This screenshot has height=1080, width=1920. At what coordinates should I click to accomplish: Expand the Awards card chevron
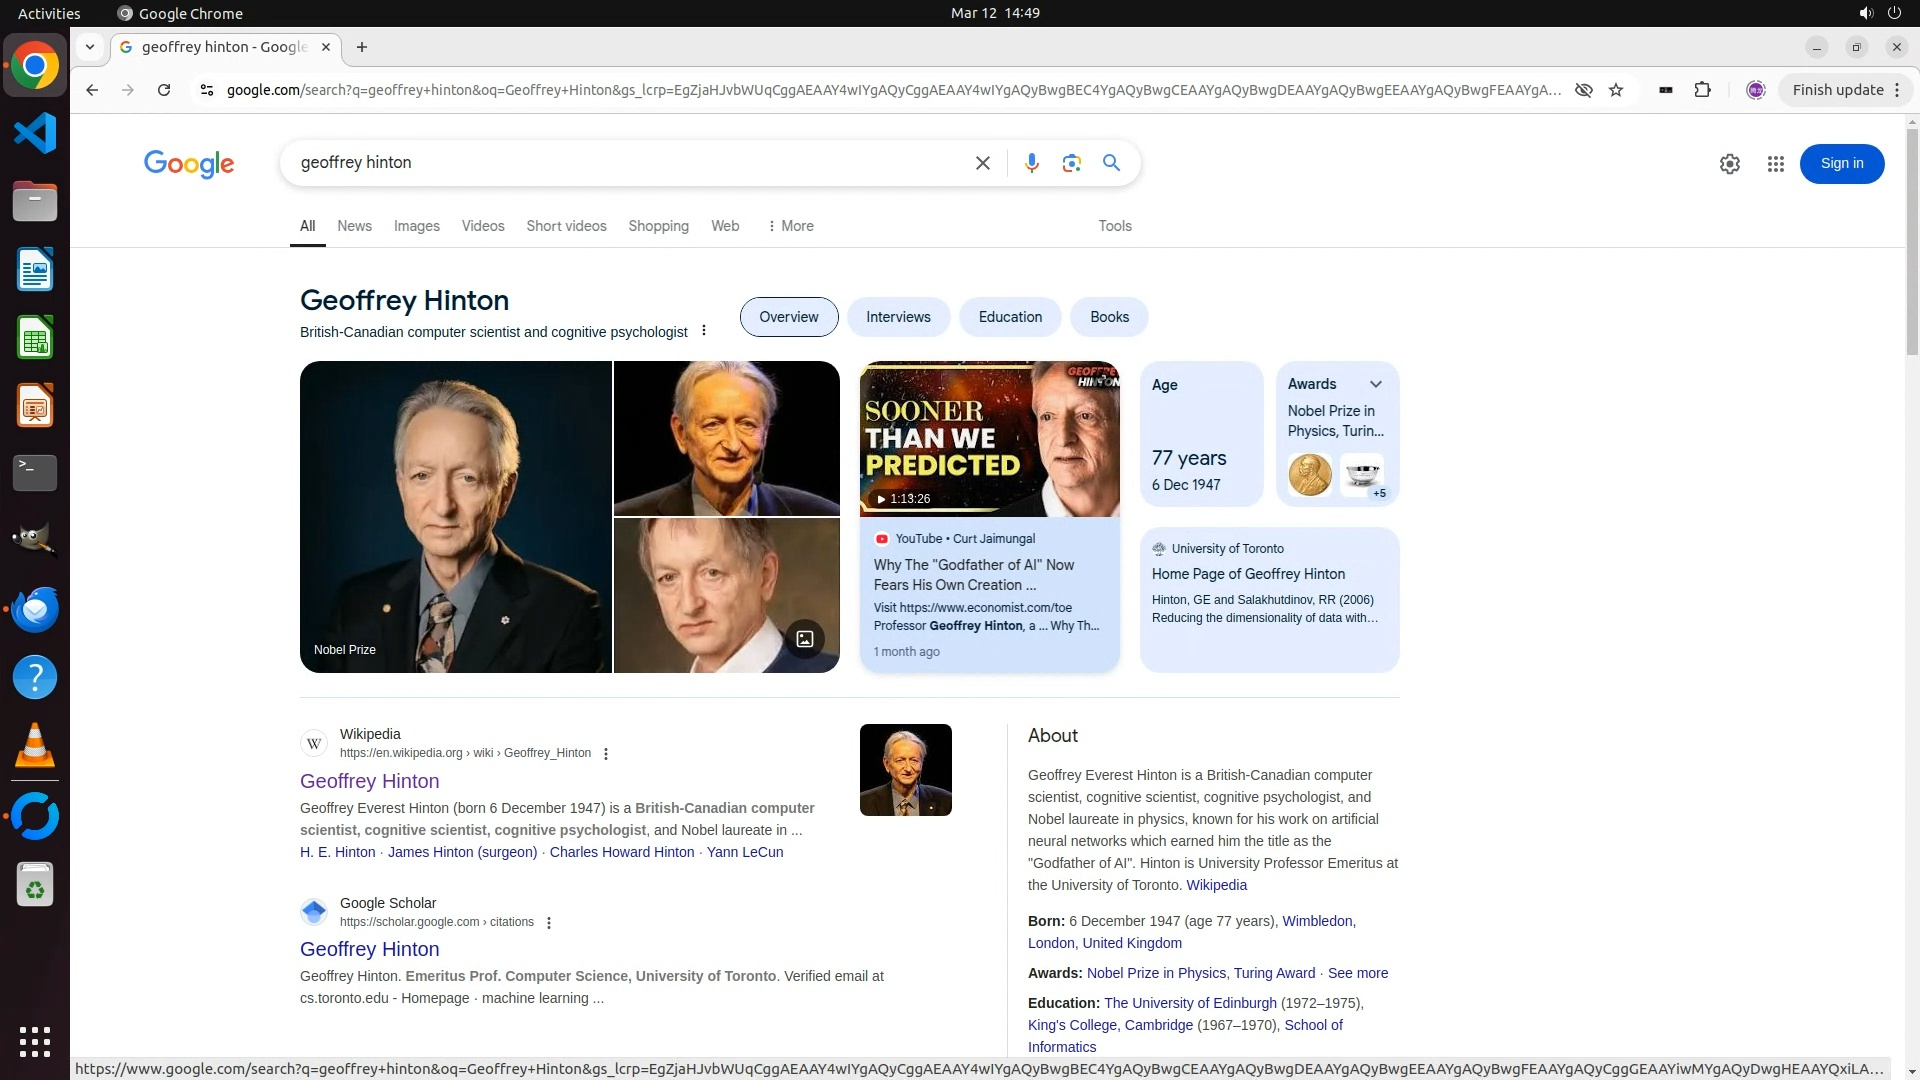(1375, 384)
